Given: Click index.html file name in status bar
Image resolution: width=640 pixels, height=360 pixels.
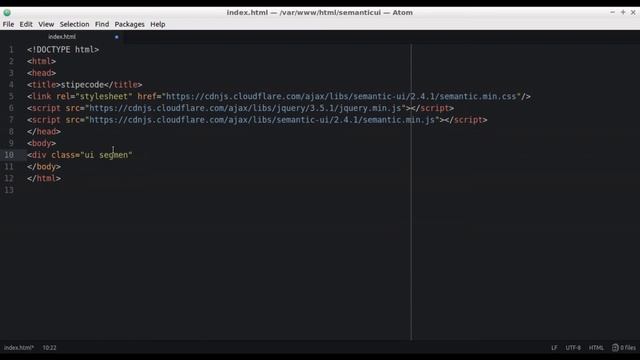Looking at the screenshot, I should [x=19, y=348].
